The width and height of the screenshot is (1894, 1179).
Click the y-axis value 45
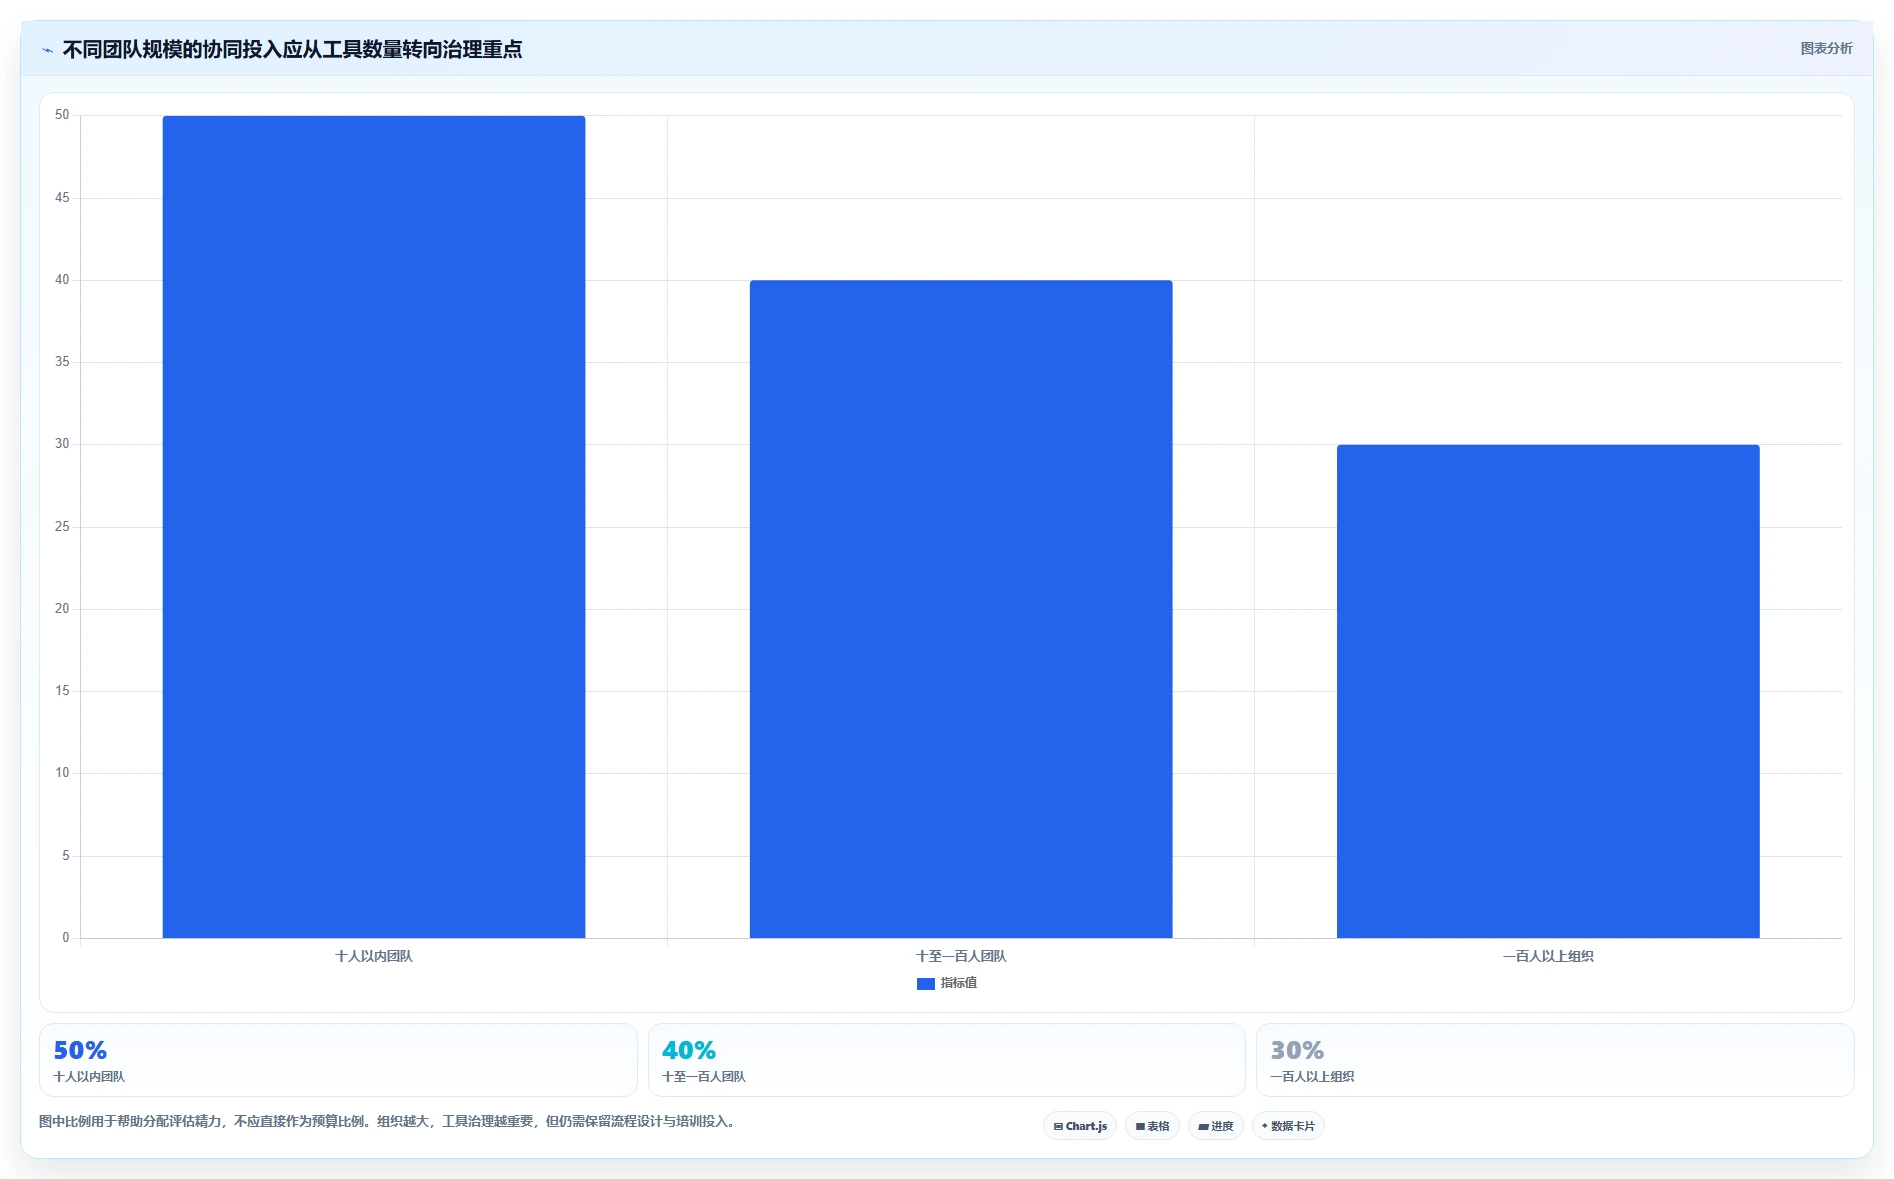(62, 198)
